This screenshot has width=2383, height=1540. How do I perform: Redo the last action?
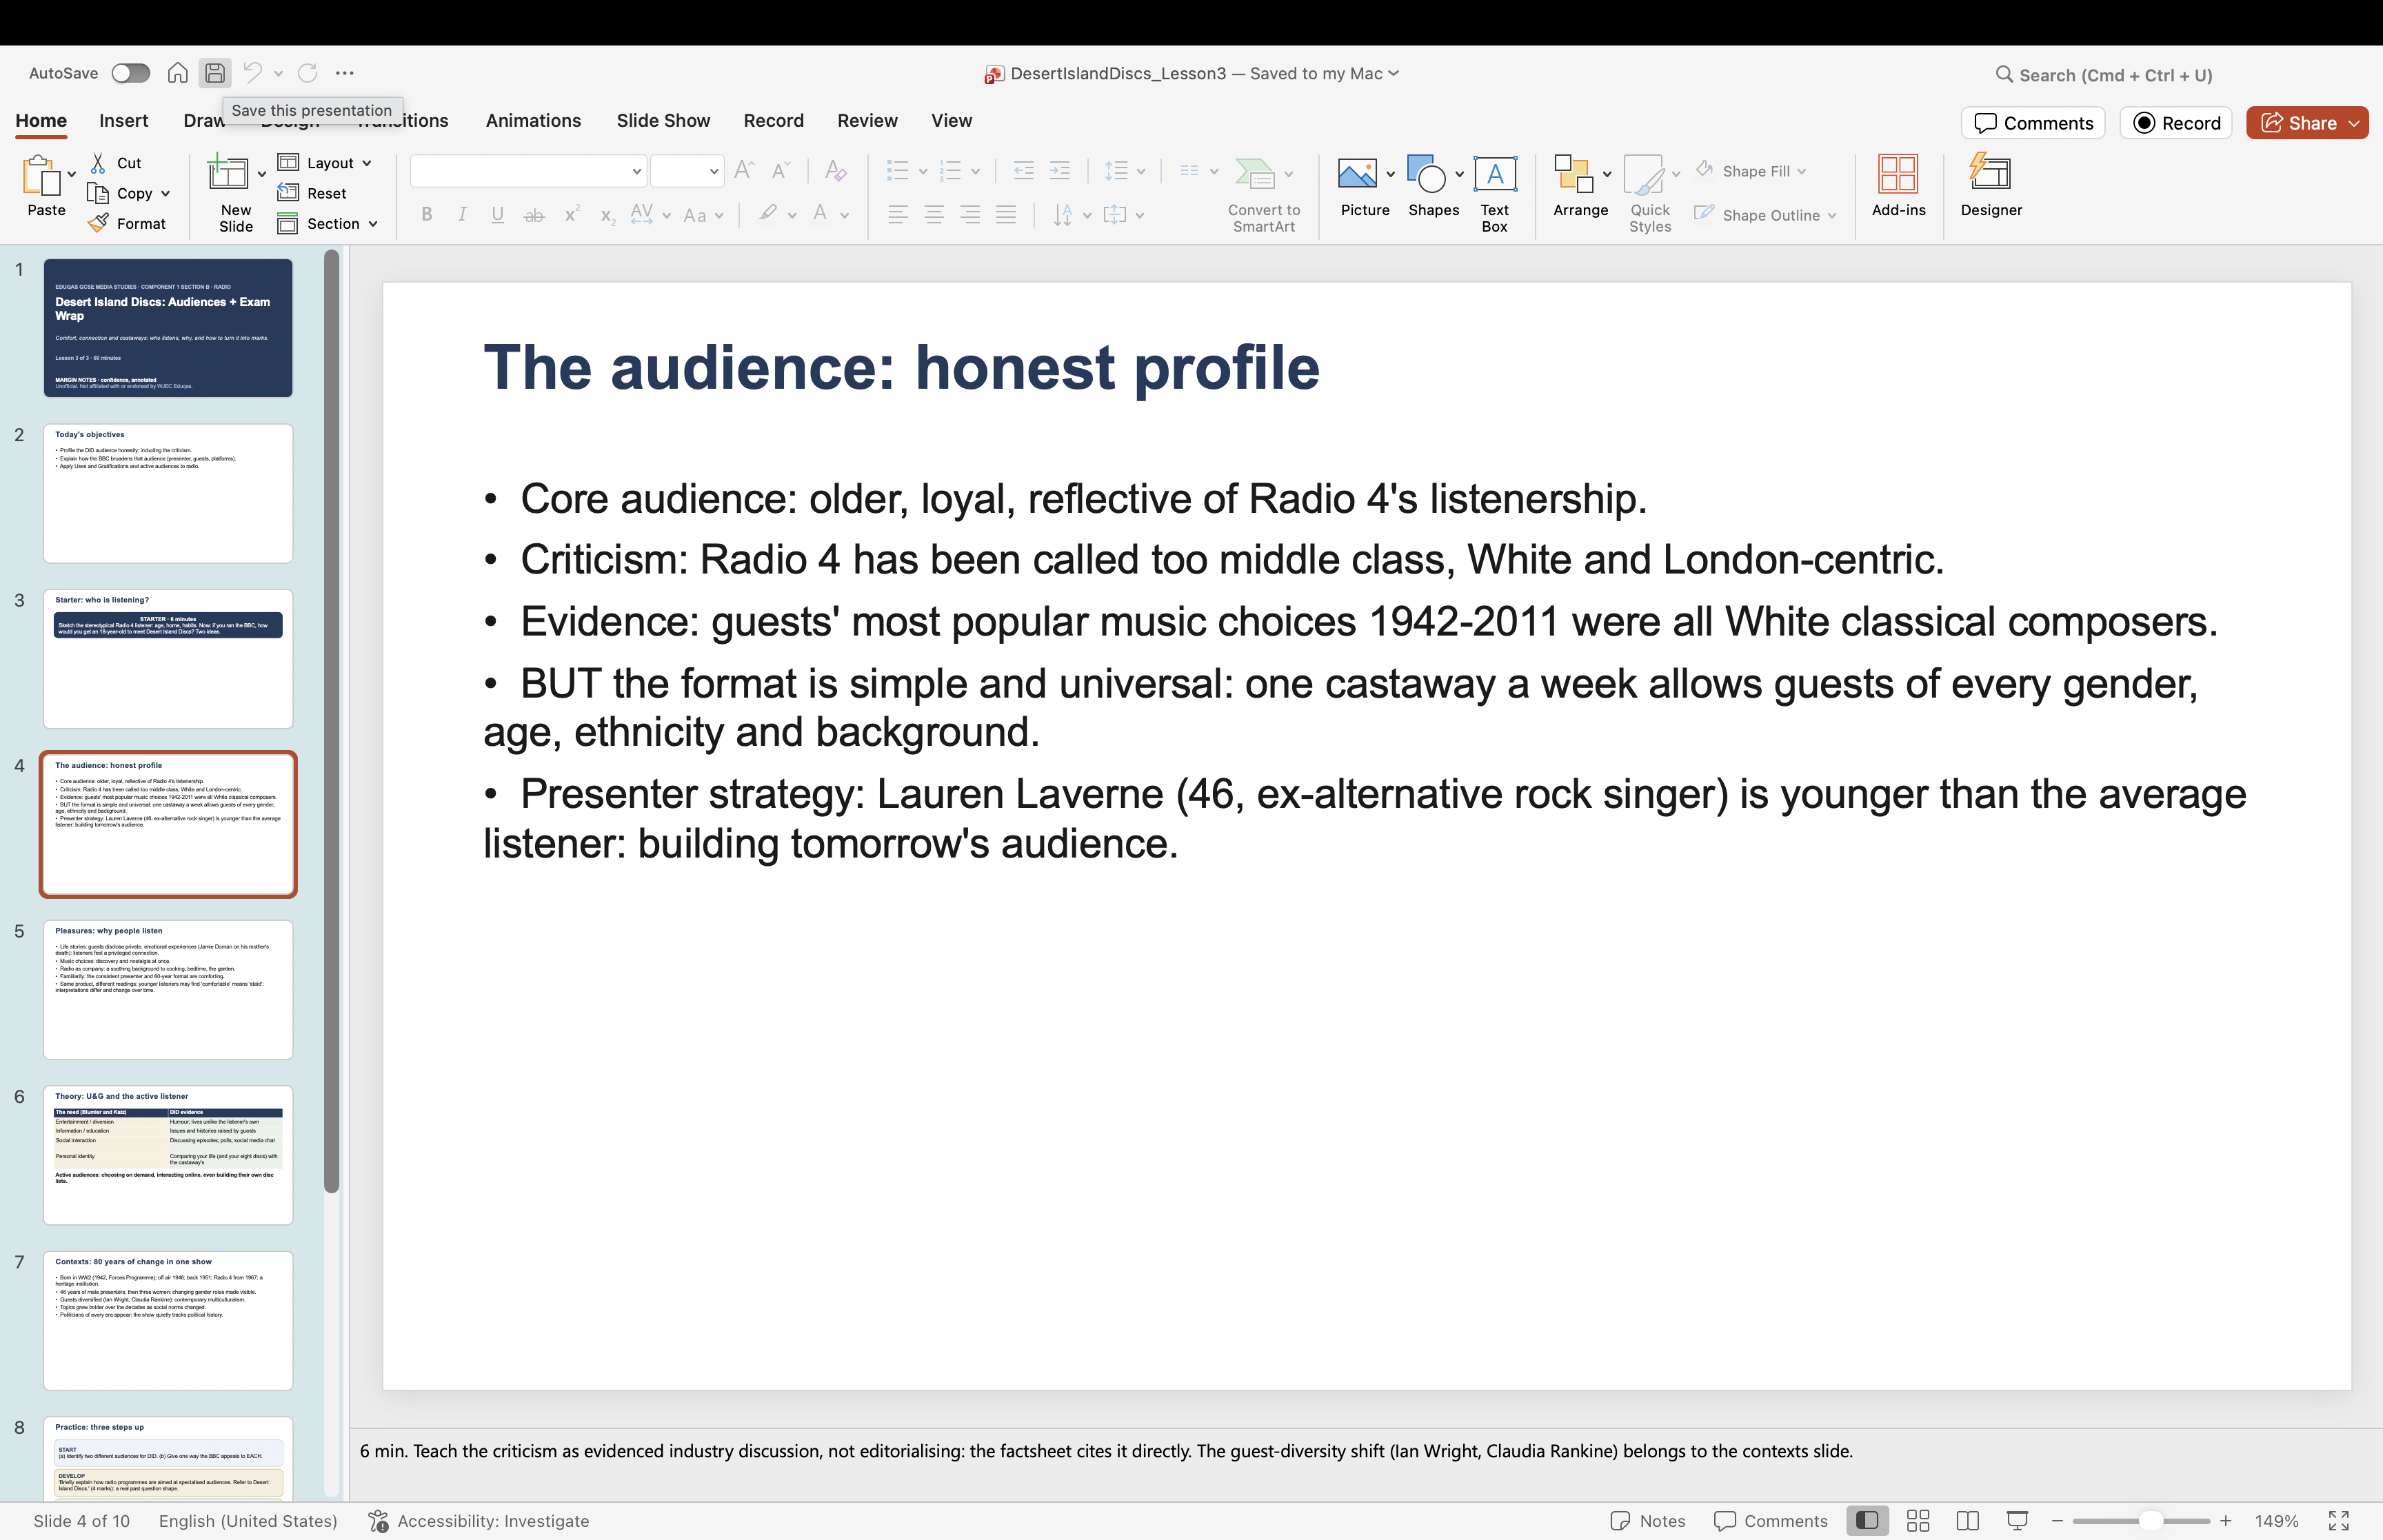(308, 73)
